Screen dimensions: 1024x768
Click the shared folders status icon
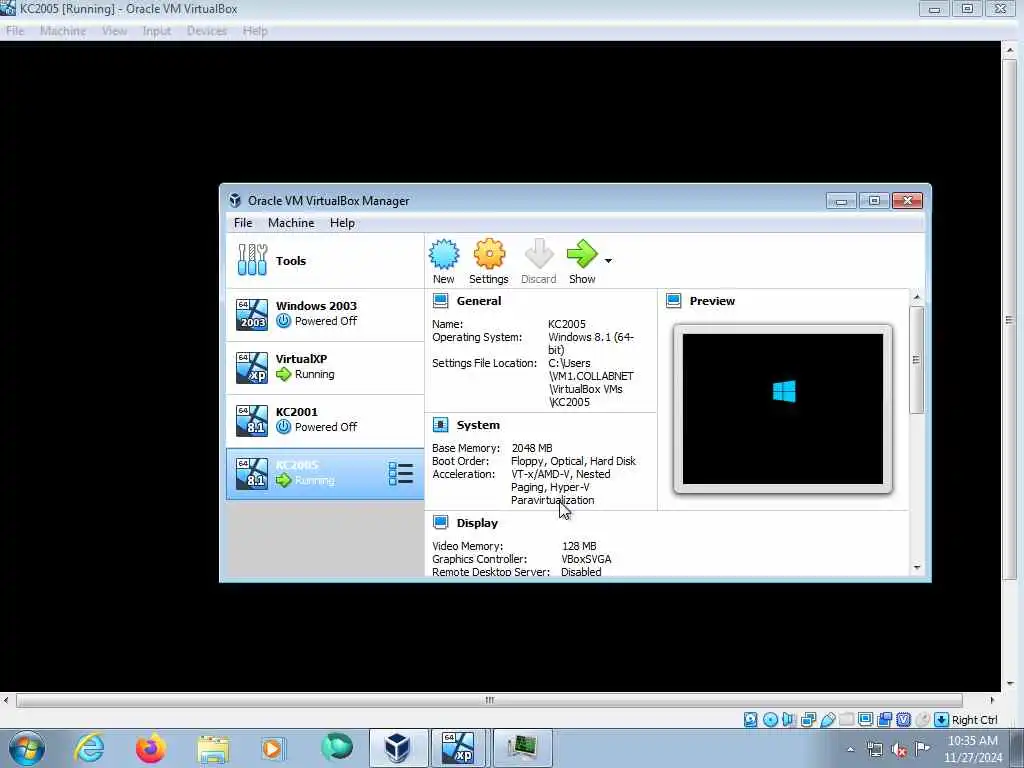point(846,720)
